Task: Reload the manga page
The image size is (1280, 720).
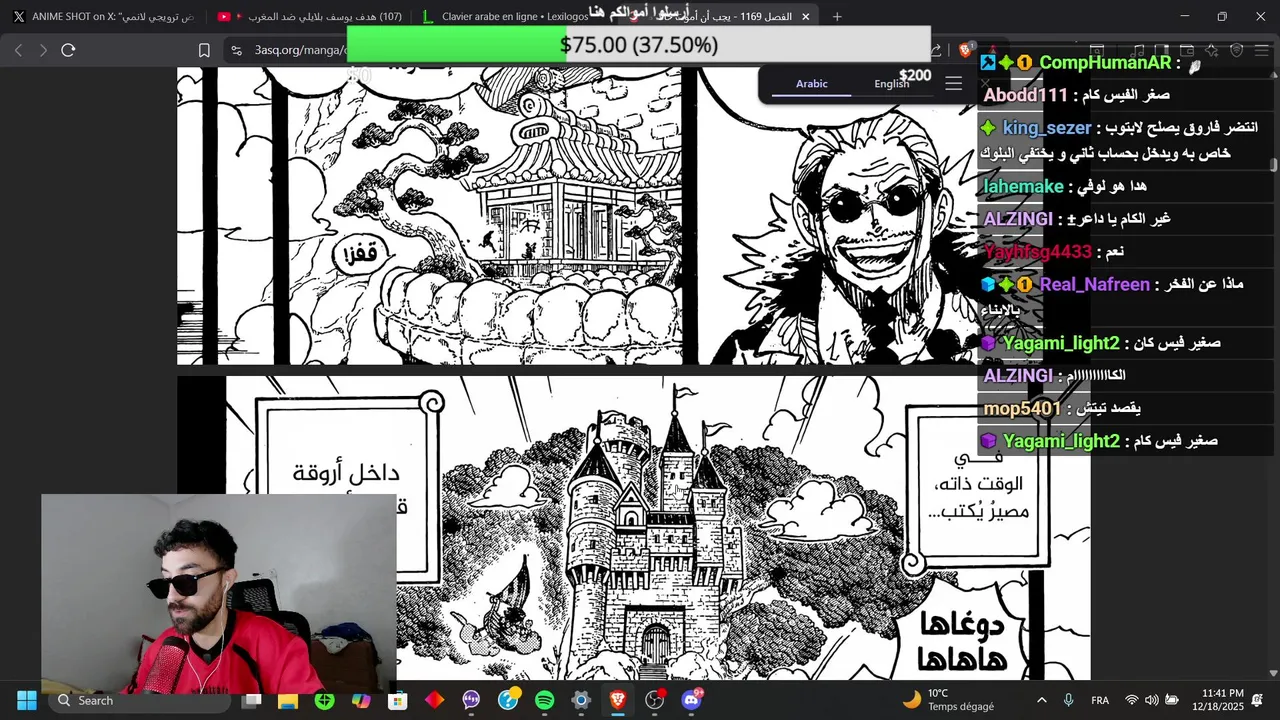Action: [68, 50]
